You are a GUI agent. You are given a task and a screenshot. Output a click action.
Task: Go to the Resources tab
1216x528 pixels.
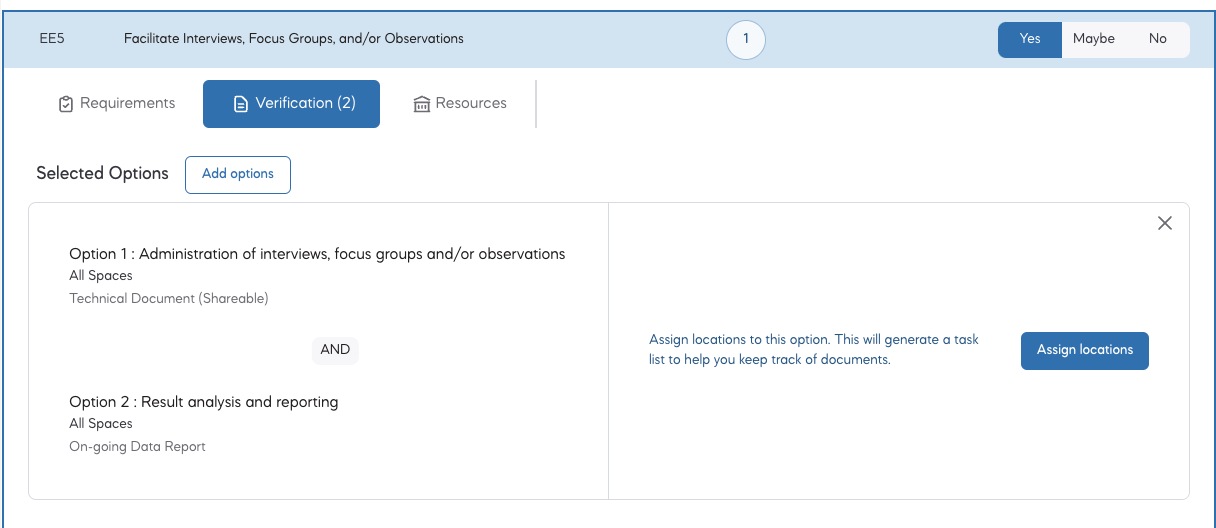click(x=460, y=104)
